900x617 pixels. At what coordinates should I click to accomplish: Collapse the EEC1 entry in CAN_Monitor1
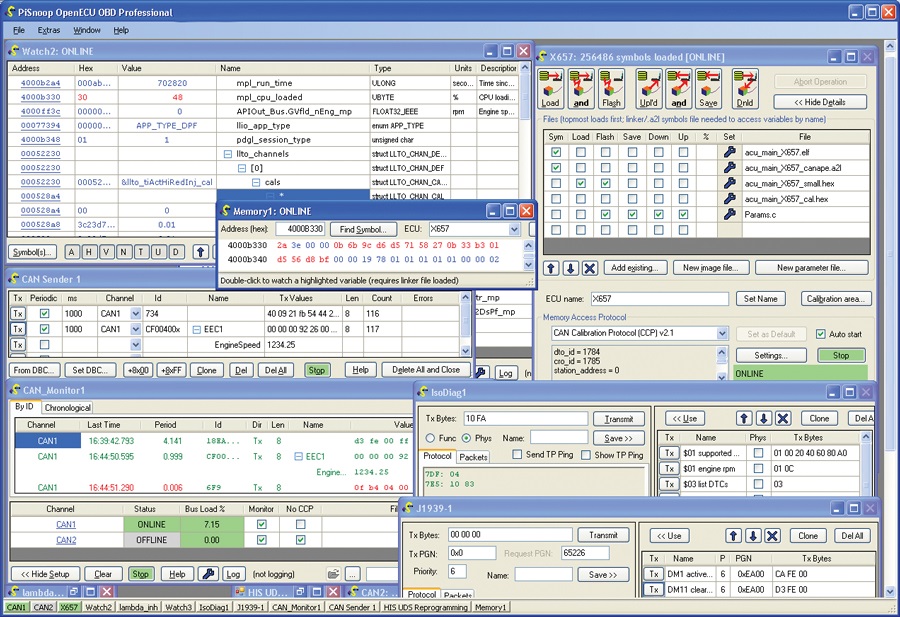[x=298, y=456]
